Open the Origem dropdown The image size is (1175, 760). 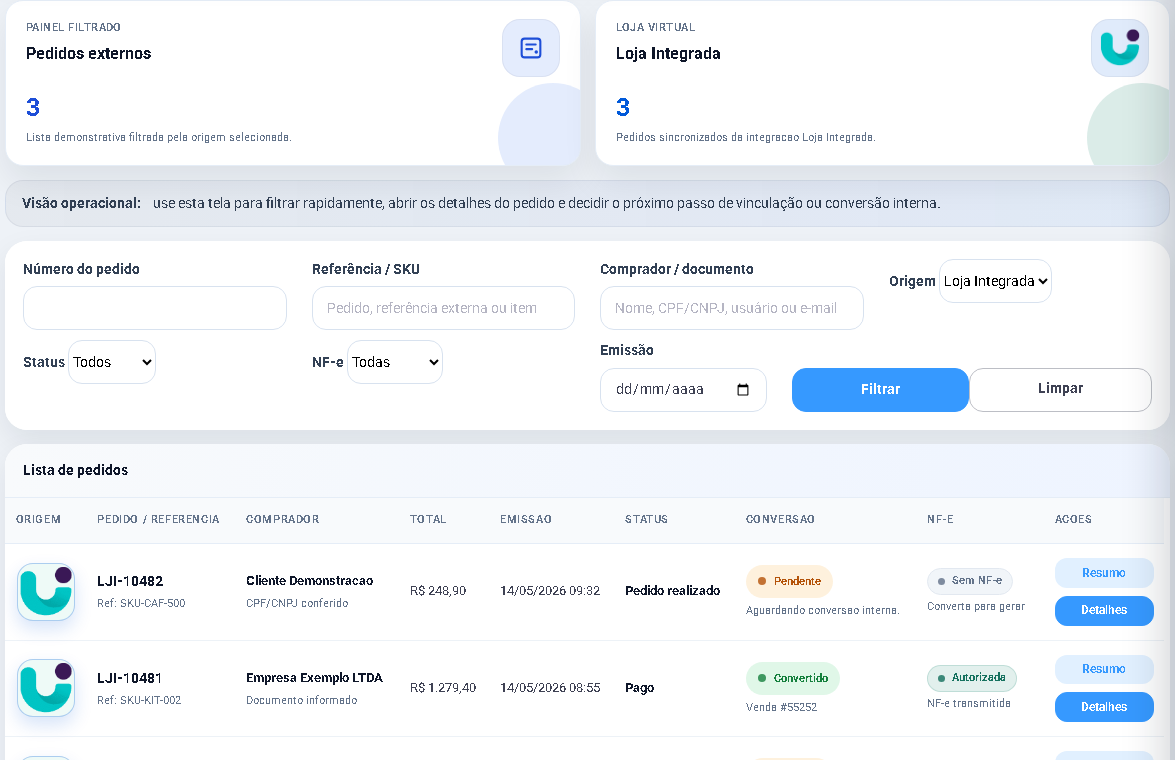[995, 281]
